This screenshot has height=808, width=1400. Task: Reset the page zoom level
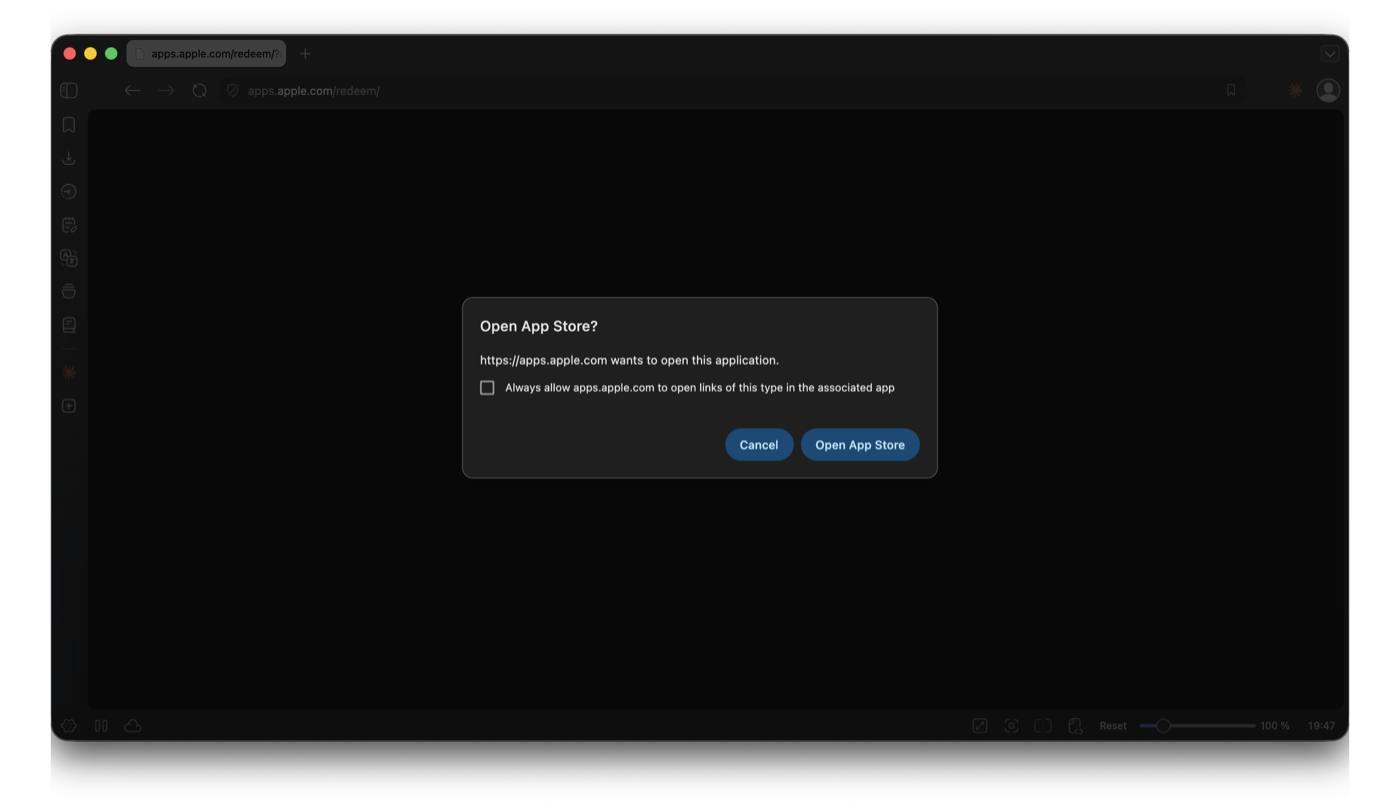(1113, 726)
